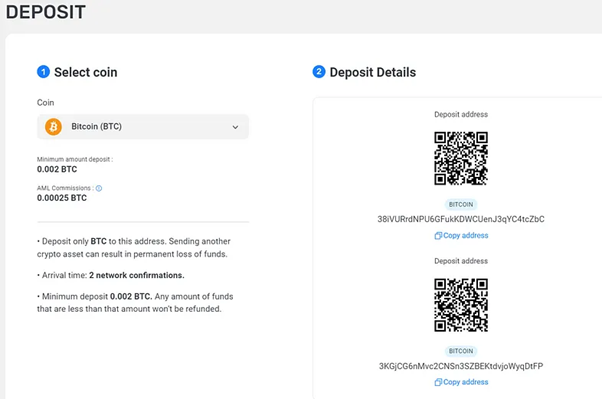
Task: Click the Select coin heading
Action: [x=86, y=72]
